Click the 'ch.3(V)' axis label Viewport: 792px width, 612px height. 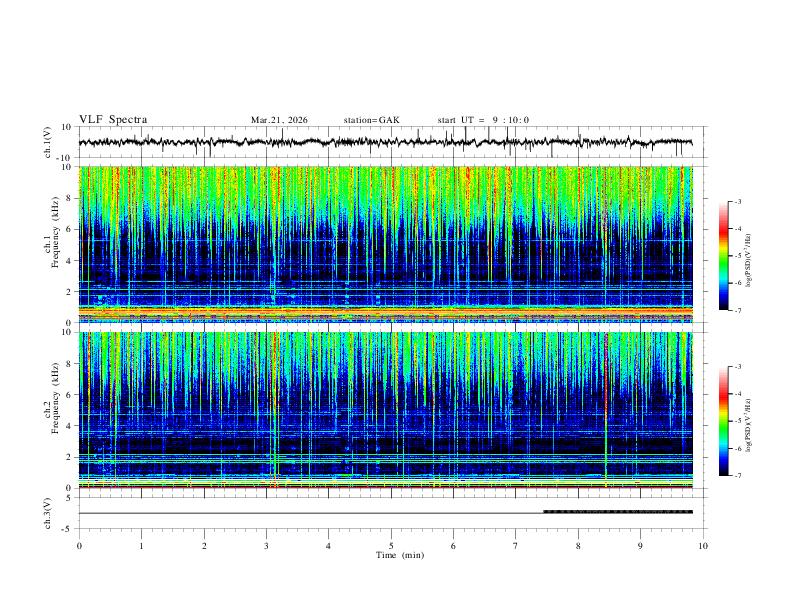click(x=48, y=513)
